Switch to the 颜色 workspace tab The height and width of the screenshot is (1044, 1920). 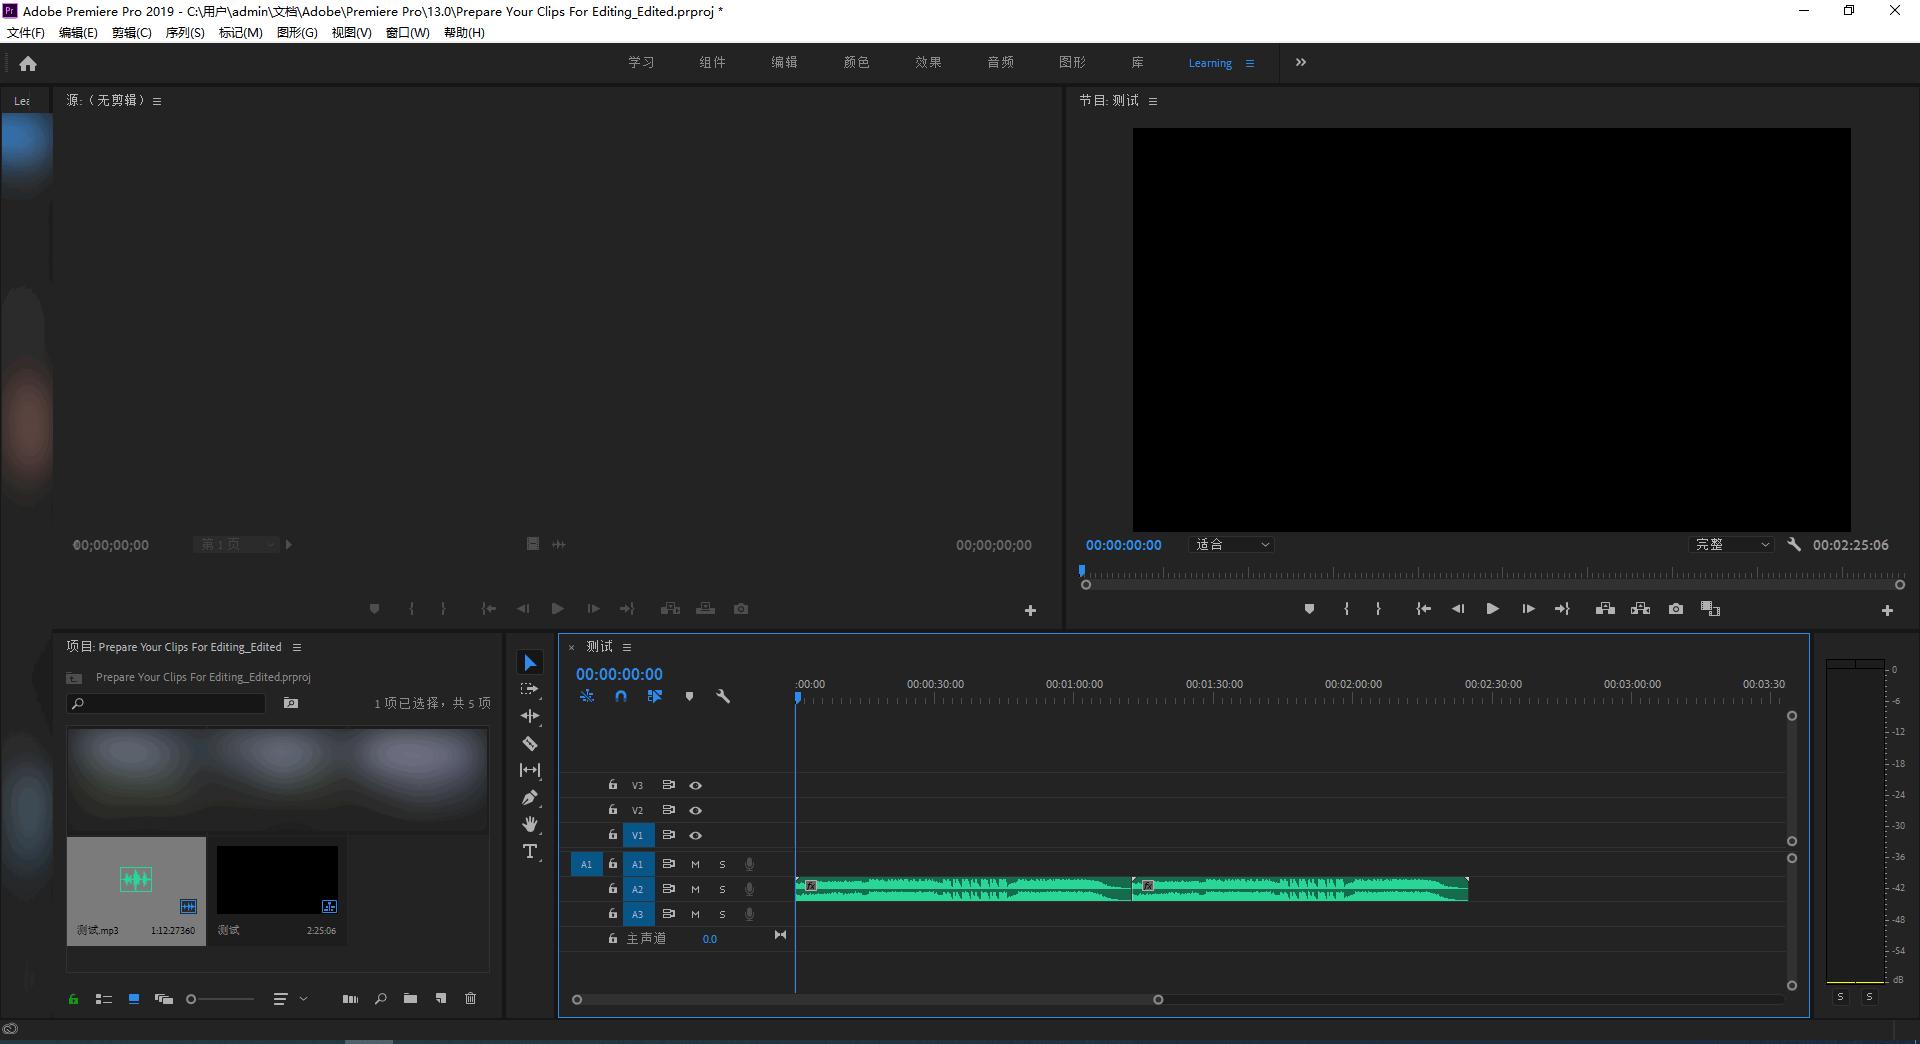tap(856, 62)
